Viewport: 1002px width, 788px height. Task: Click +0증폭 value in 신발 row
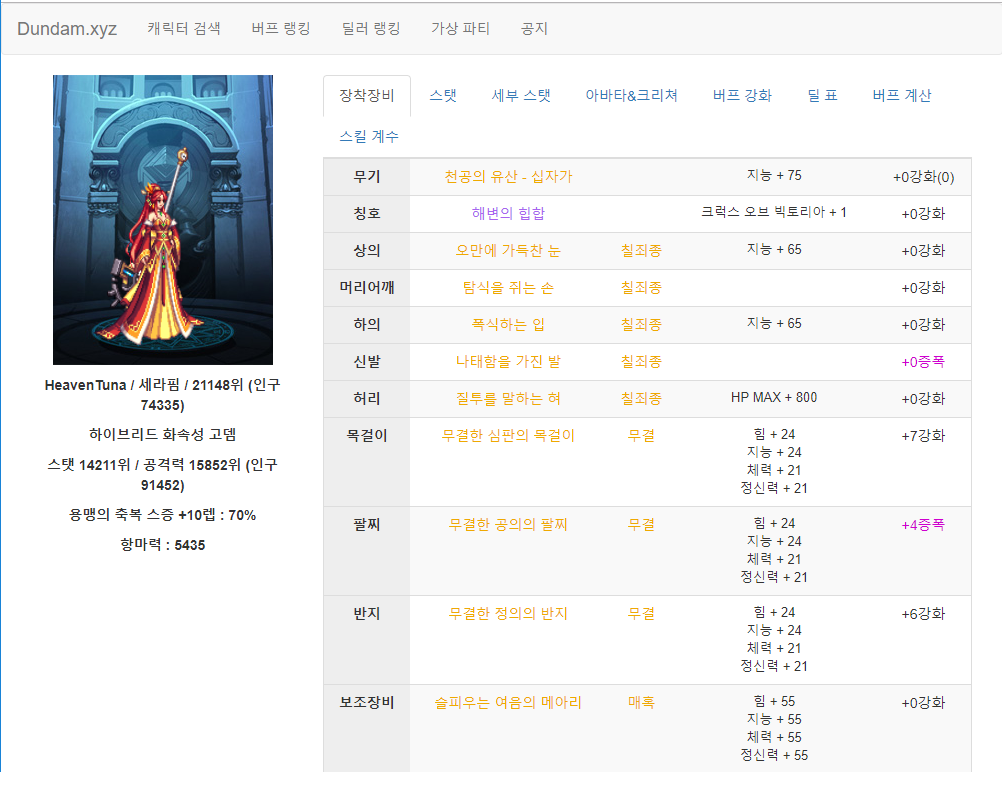coord(923,362)
